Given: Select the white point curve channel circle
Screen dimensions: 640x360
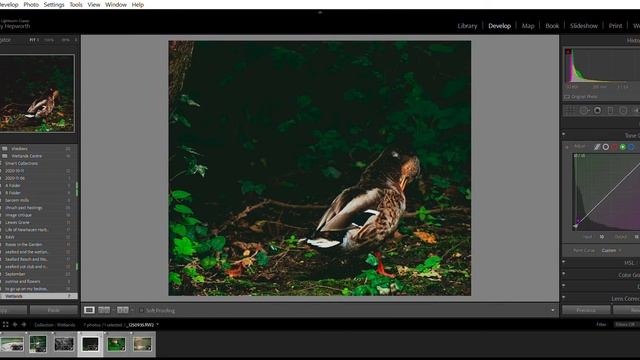Looking at the screenshot, I should (606, 147).
